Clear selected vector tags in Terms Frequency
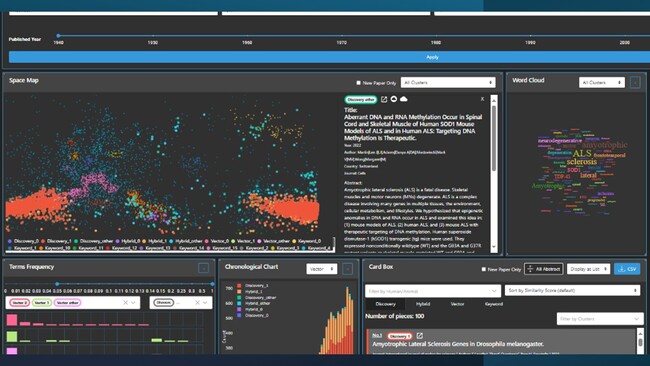650x366 pixels. (x=125, y=303)
